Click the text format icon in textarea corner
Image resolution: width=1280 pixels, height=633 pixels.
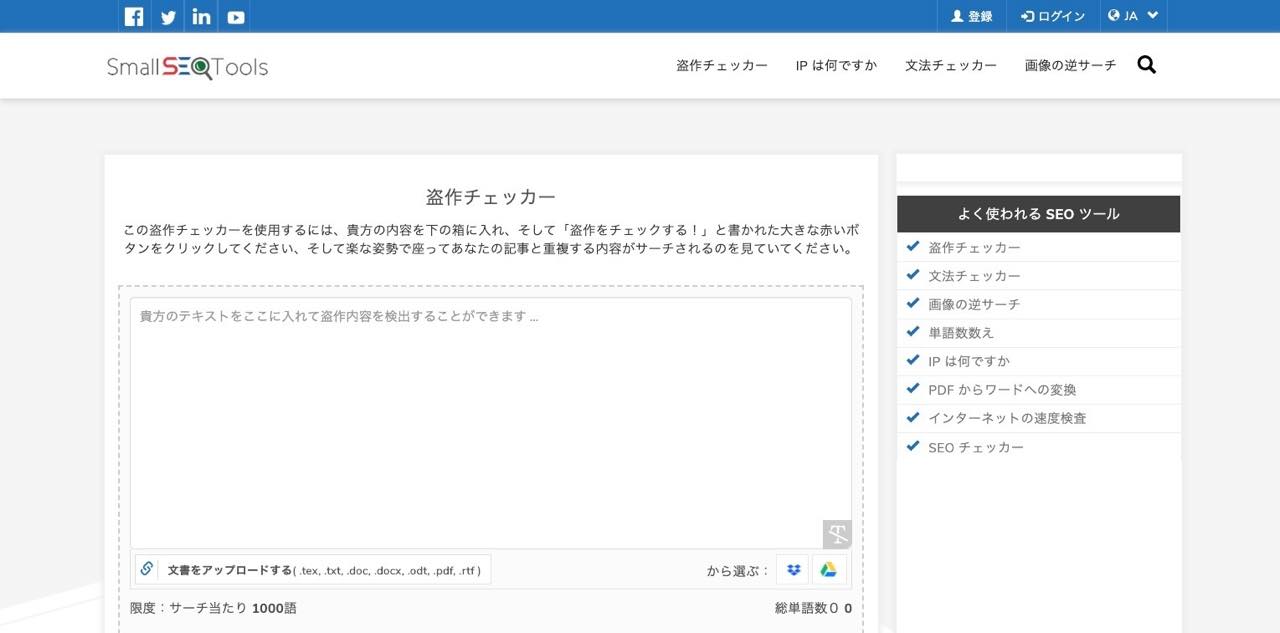pyautogui.click(x=837, y=534)
